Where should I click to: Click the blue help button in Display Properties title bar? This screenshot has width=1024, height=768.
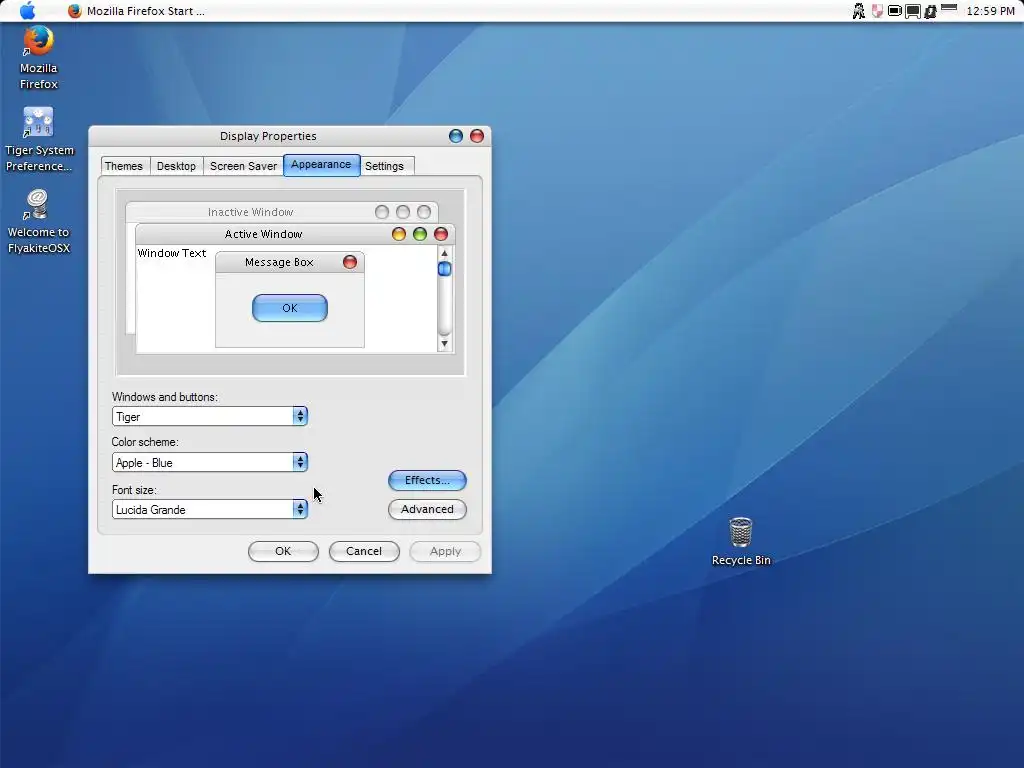click(x=456, y=136)
